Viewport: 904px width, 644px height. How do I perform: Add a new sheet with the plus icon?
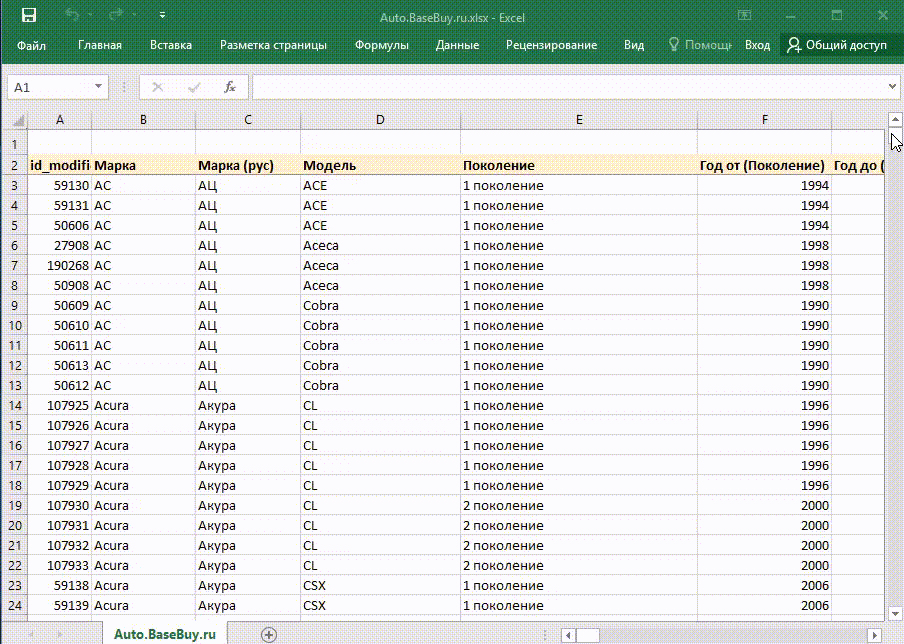coord(269,635)
